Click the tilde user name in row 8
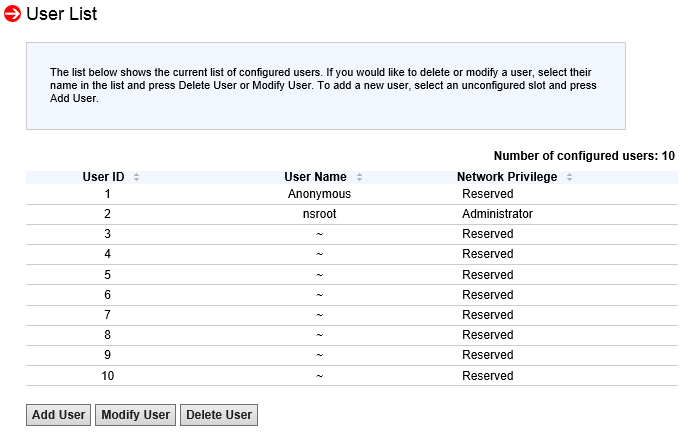Screen dimensions: 695x434 coord(320,335)
